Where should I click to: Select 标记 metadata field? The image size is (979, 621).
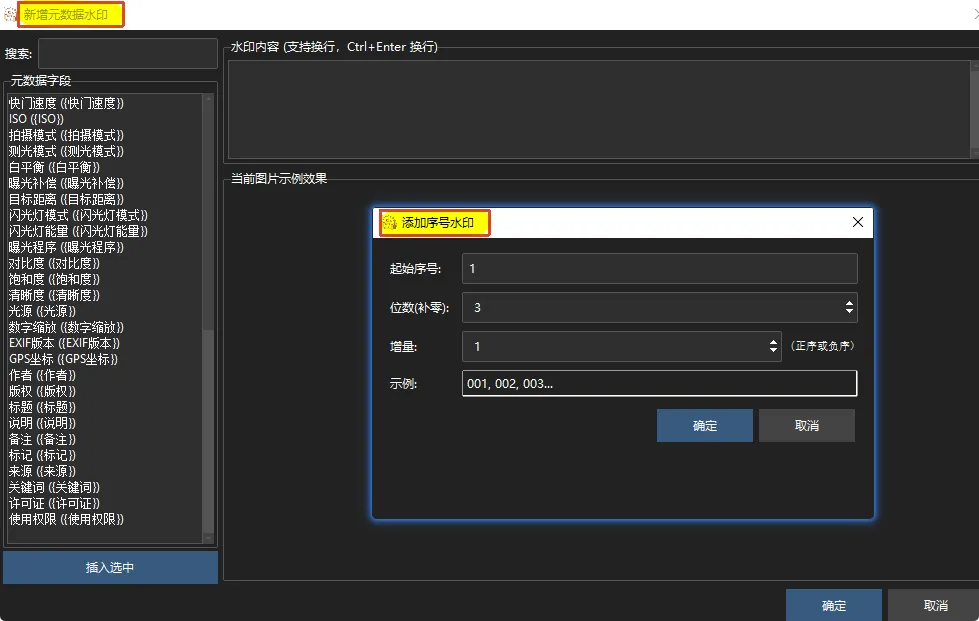tap(42, 455)
